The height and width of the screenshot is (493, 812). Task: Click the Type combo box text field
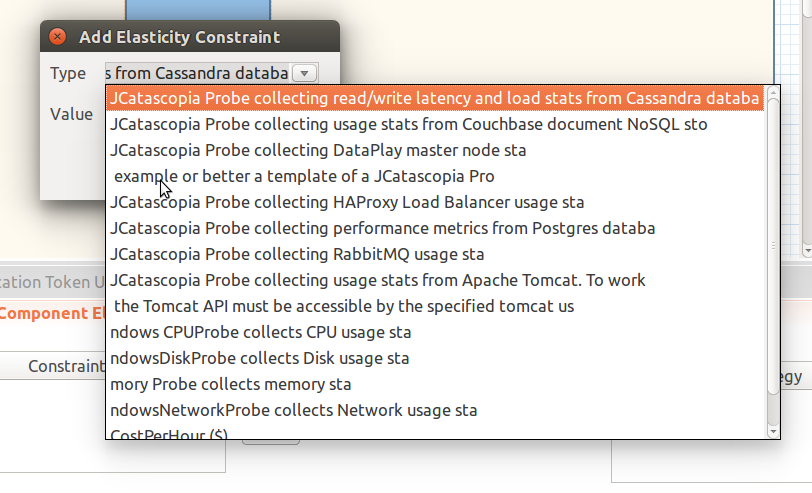click(x=197, y=73)
